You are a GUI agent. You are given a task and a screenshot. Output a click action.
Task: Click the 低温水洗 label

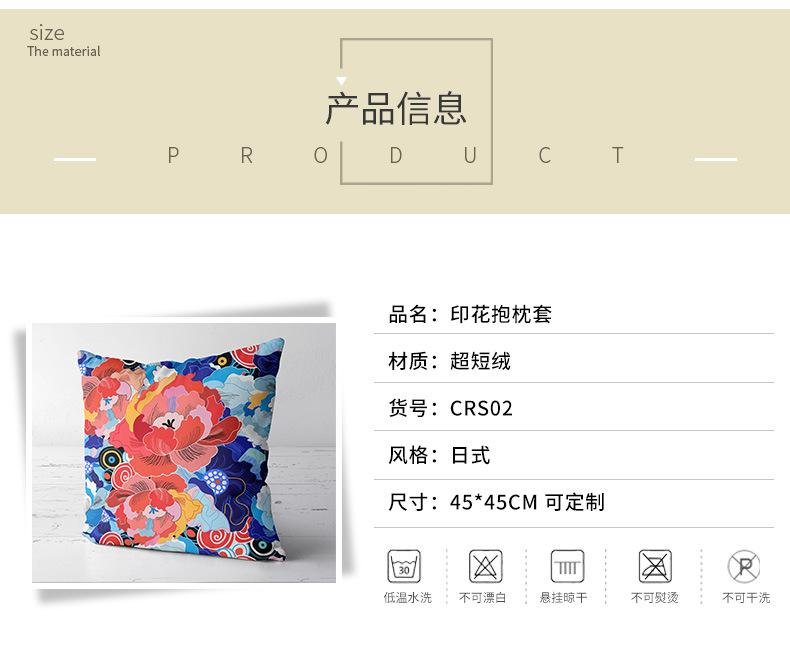pyautogui.click(x=408, y=598)
